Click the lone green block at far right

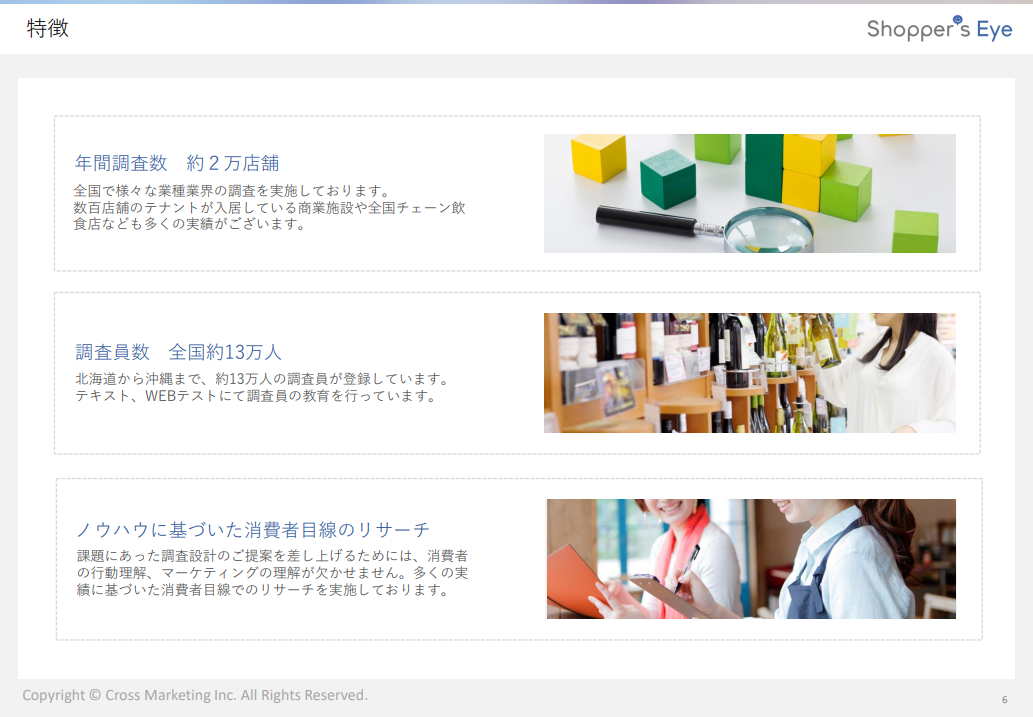click(x=915, y=231)
